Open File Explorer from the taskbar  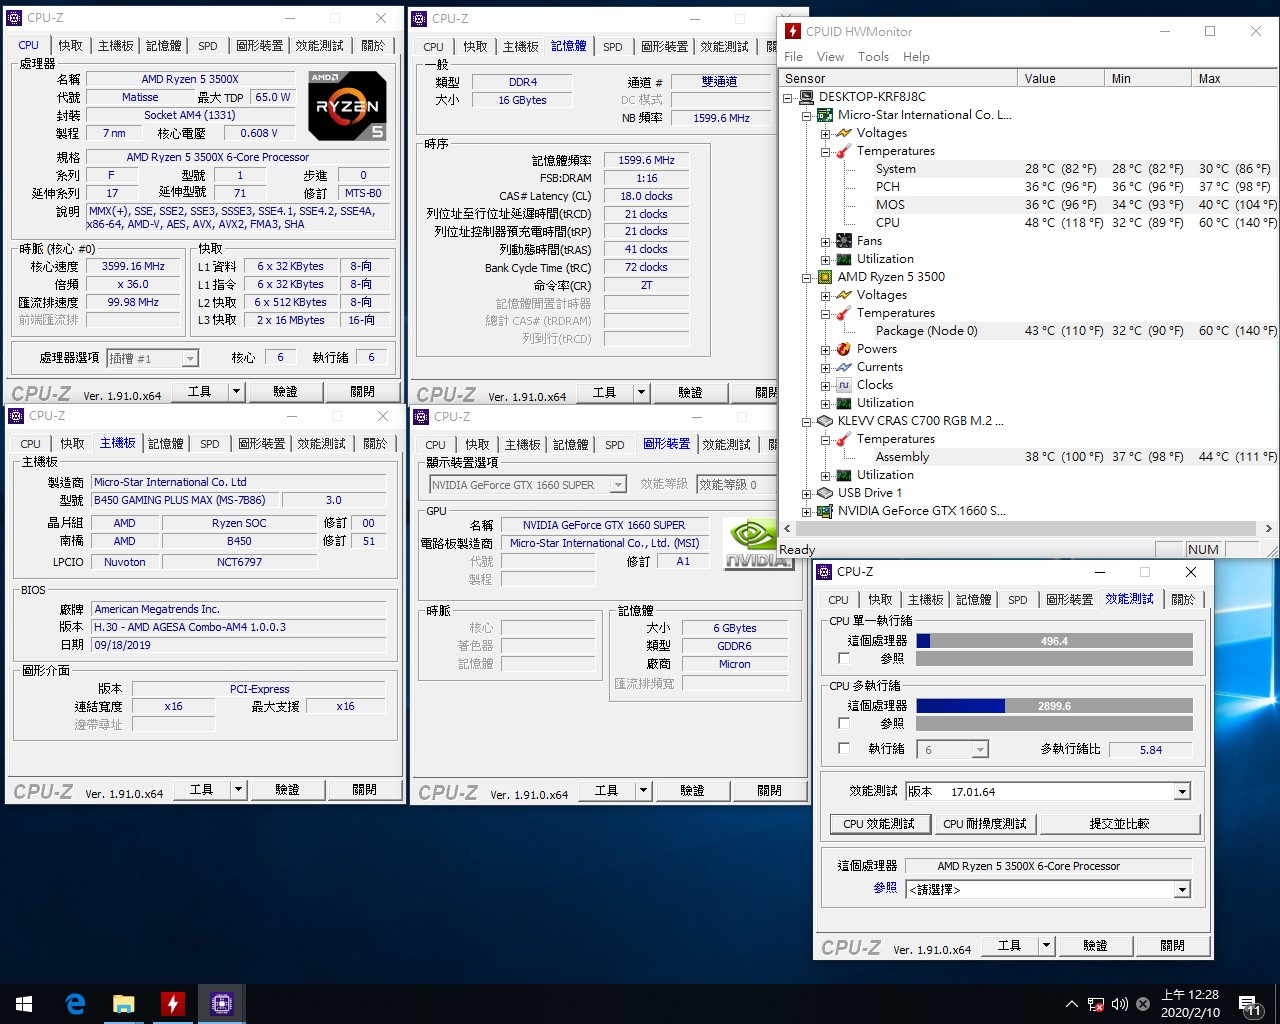pyautogui.click(x=123, y=1004)
